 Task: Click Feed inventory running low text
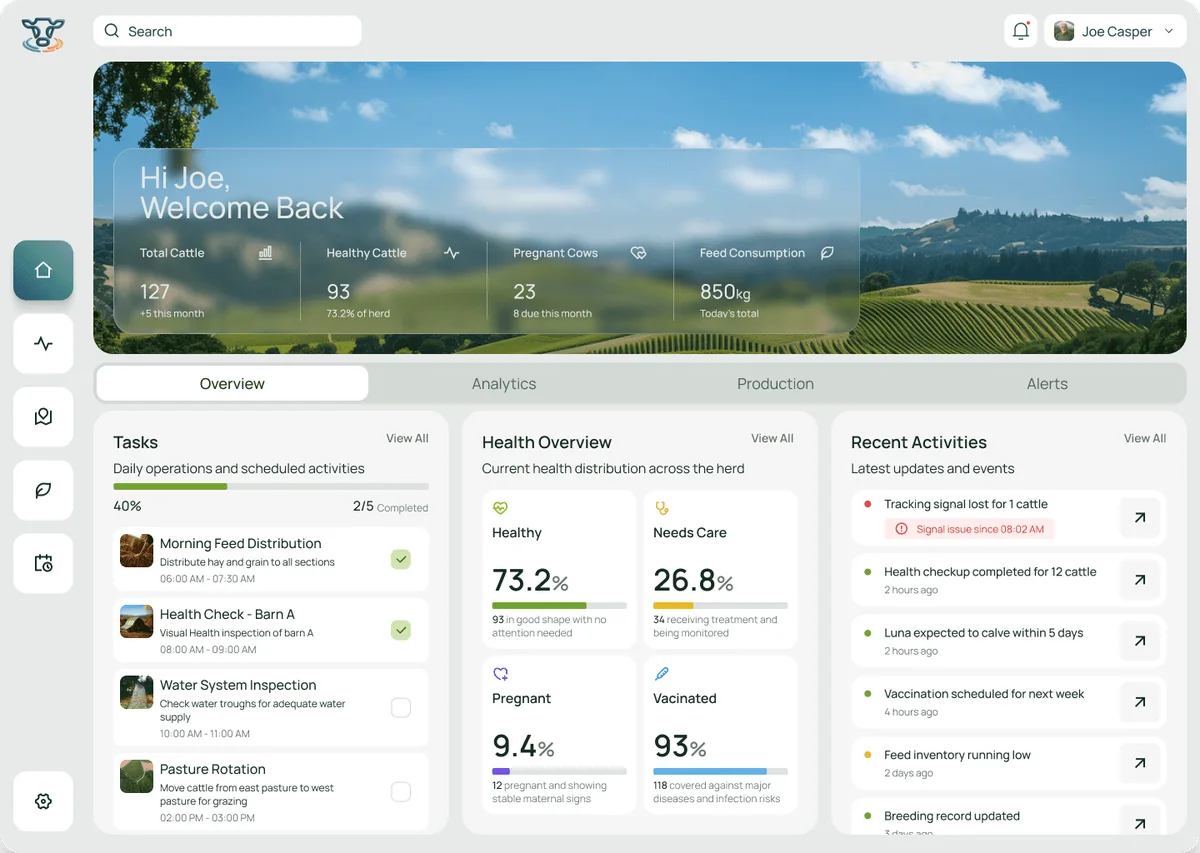pyautogui.click(x=957, y=755)
